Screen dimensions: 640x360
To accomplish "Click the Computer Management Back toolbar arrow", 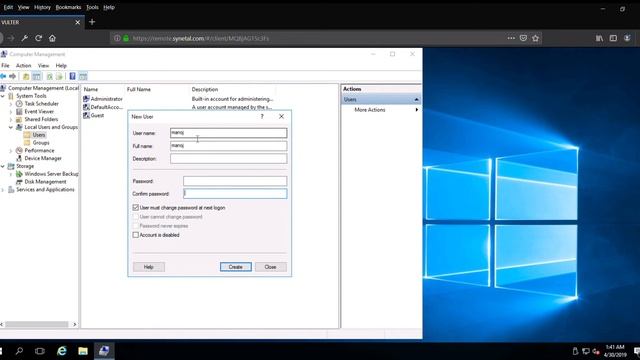I will (3, 76).
